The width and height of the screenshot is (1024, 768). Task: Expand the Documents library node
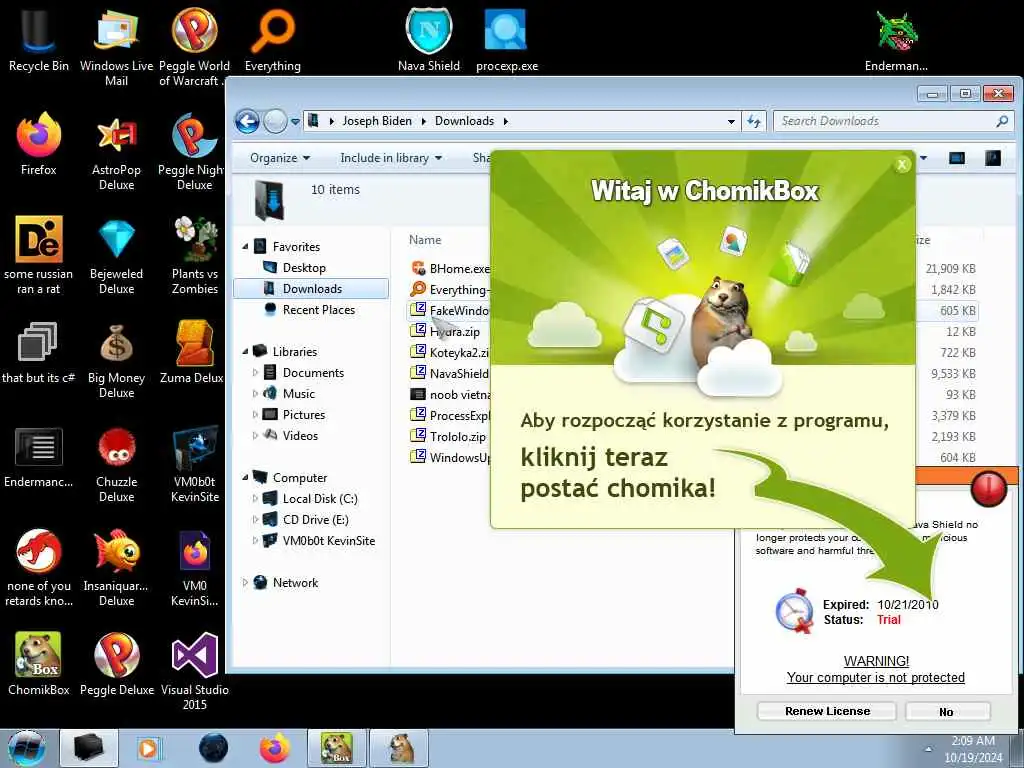[x=255, y=373]
